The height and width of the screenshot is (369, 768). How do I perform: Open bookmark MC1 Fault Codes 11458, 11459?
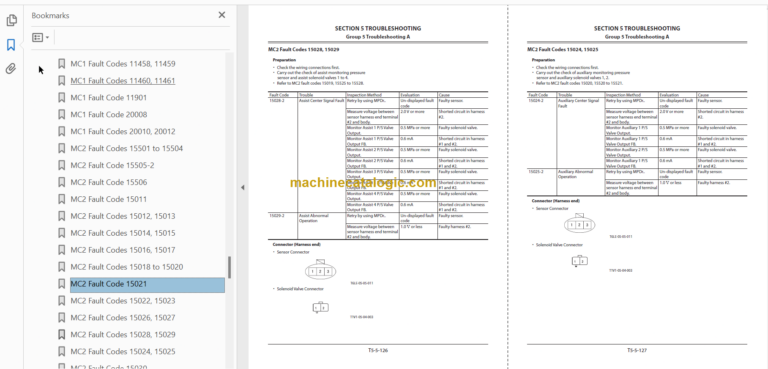[x=122, y=64]
